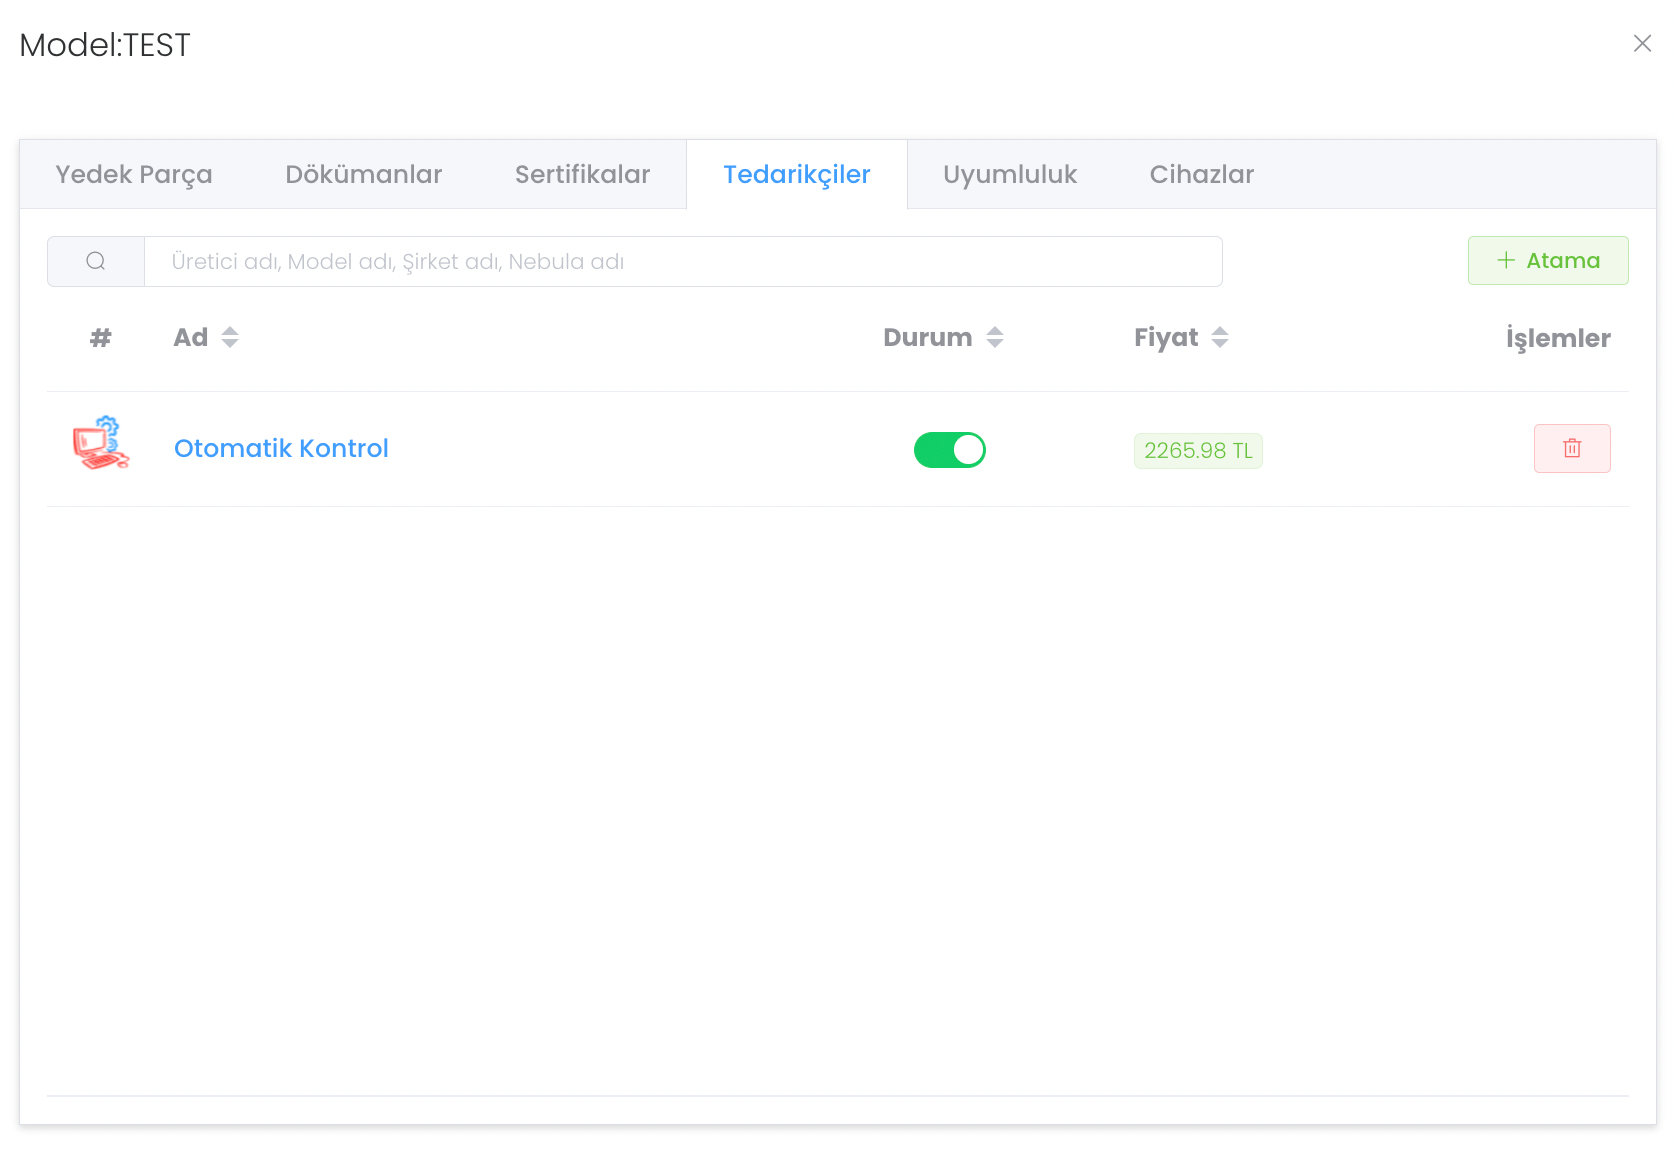Go to the Sertifikalar tab
This screenshot has width=1674, height=1160.
point(582,174)
